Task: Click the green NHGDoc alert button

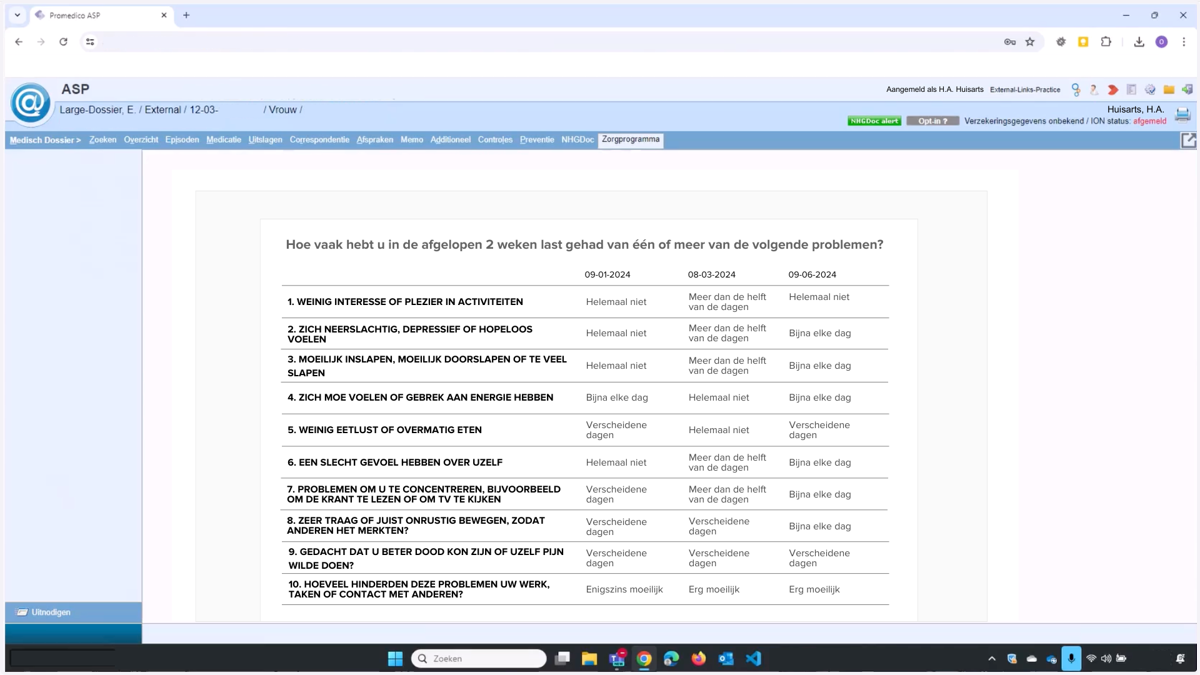Action: [x=874, y=121]
